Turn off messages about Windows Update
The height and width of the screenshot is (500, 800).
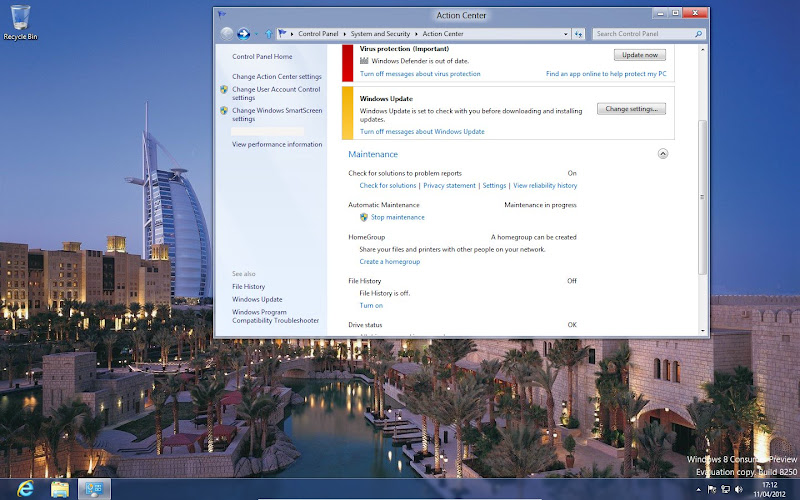point(422,132)
